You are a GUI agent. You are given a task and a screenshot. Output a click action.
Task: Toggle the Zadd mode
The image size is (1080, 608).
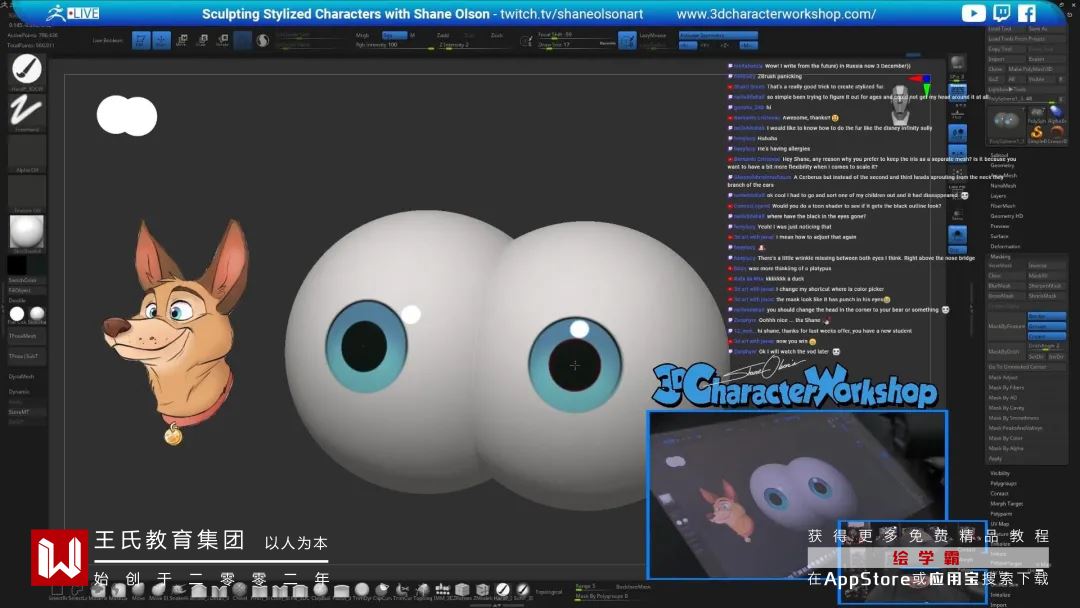(443, 35)
